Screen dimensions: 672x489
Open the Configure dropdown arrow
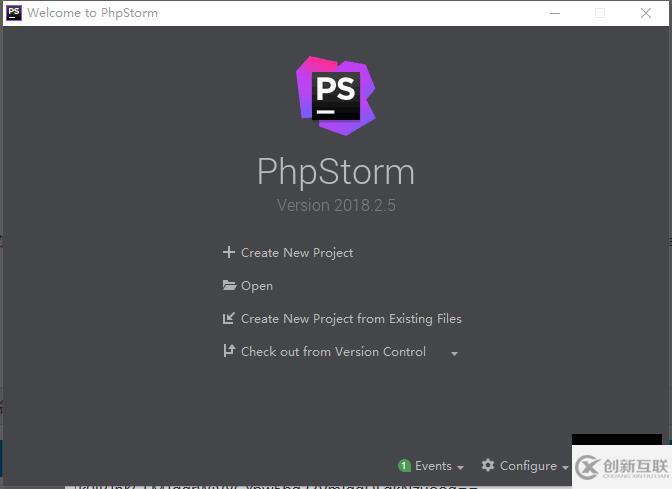pyautogui.click(x=565, y=467)
